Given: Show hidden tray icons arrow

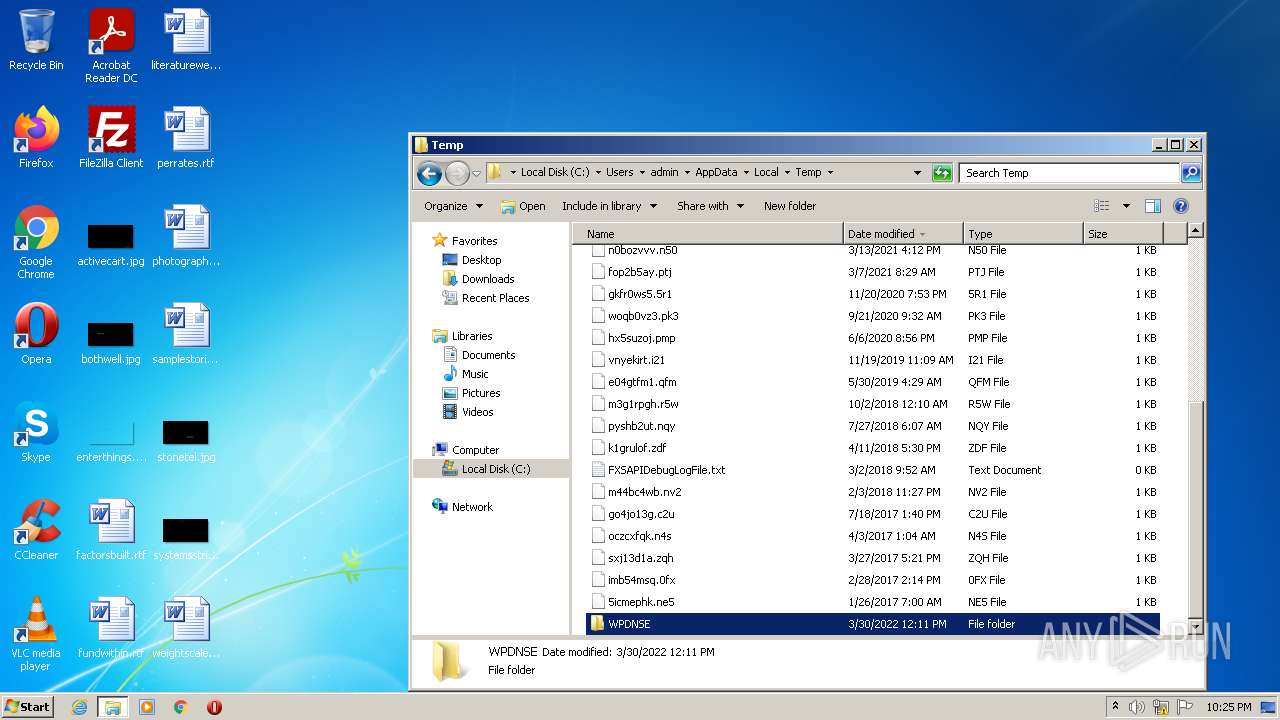Looking at the screenshot, I should pos(1115,706).
